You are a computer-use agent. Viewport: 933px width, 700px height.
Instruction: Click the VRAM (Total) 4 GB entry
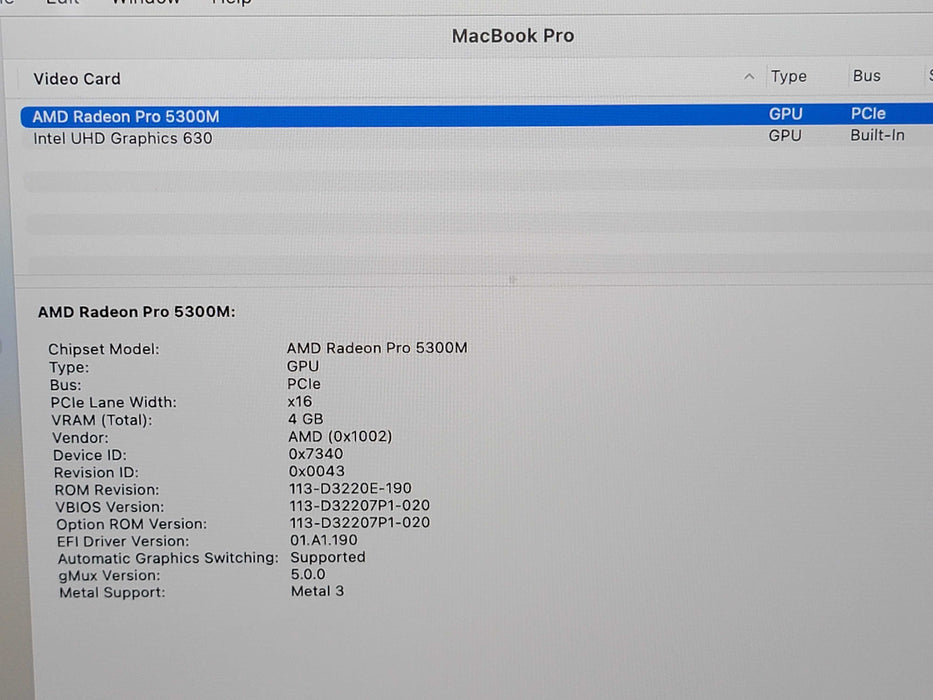306,418
